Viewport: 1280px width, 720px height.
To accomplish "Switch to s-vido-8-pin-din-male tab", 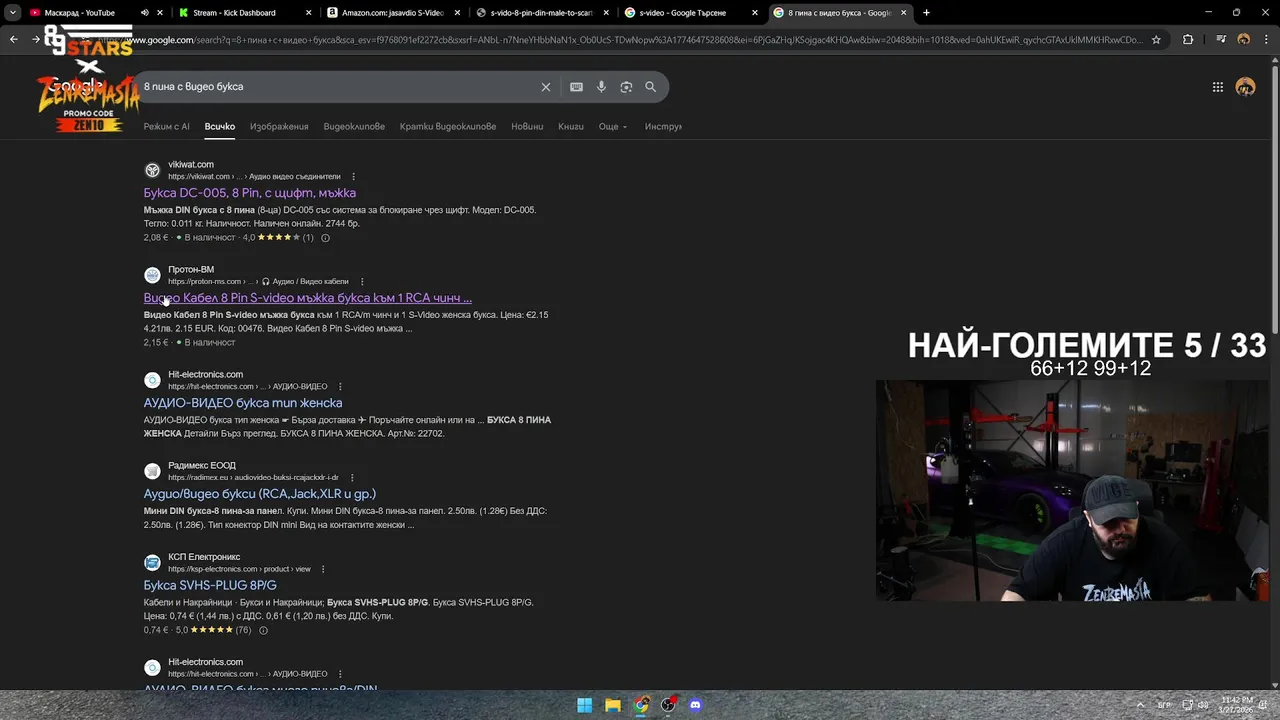I will tap(541, 13).
